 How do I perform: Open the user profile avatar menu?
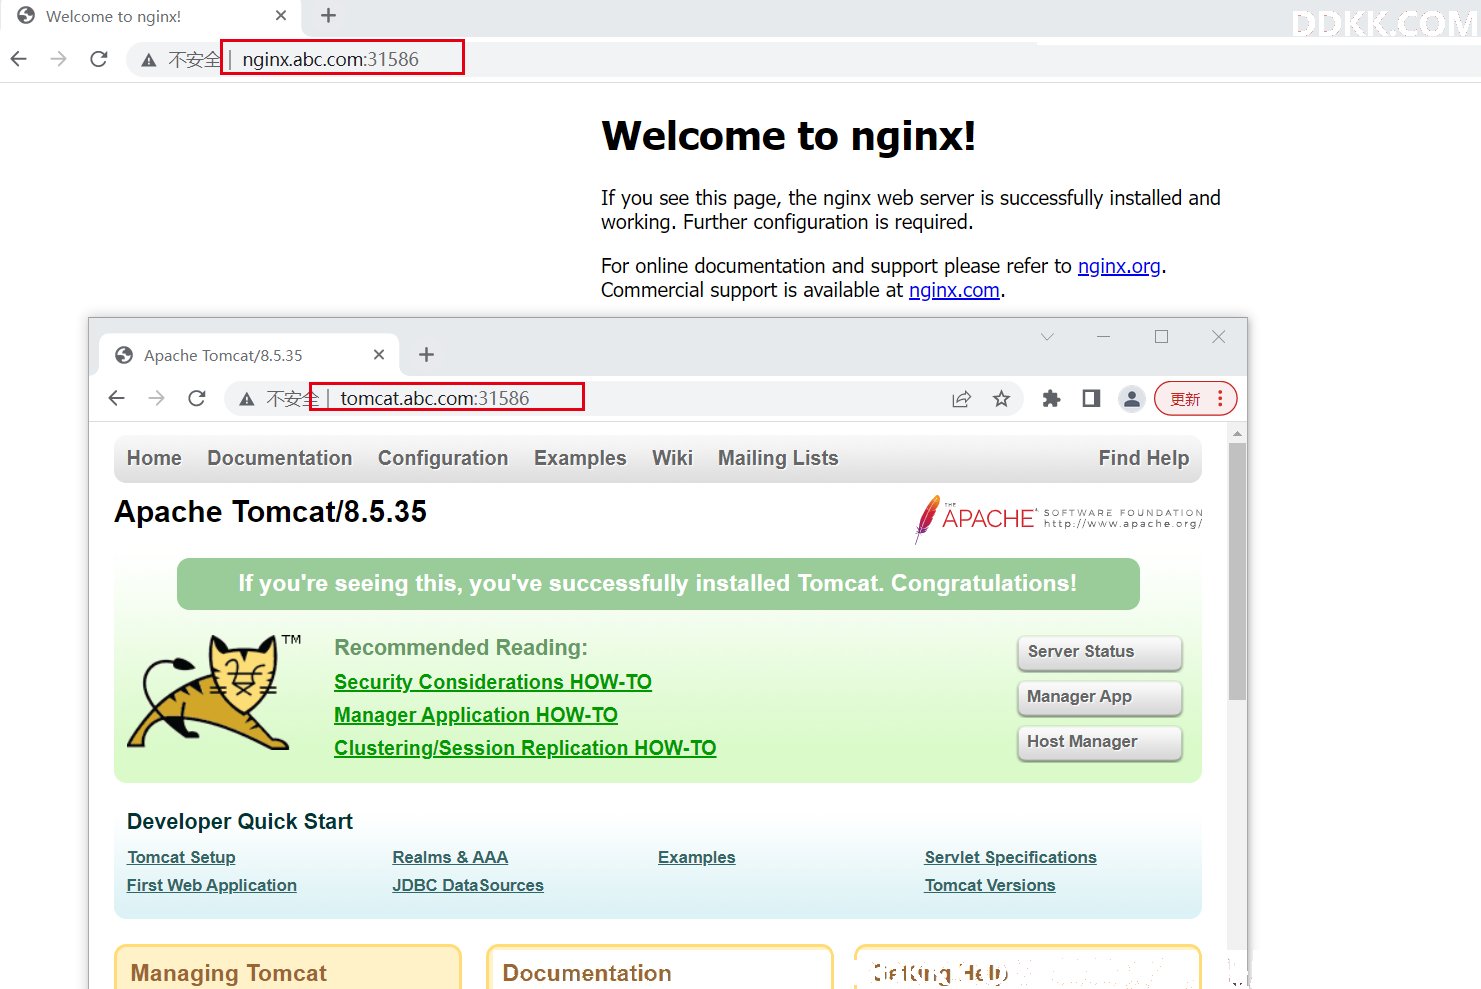[1131, 399]
